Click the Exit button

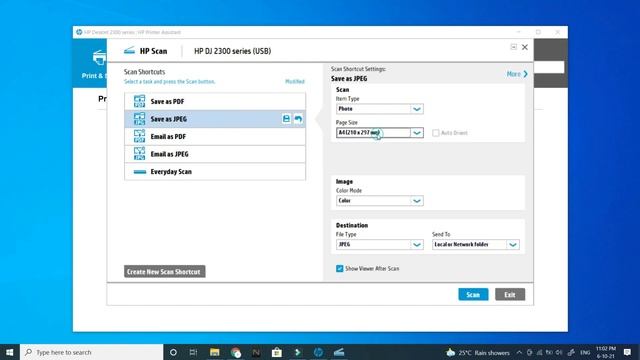[x=510, y=294]
